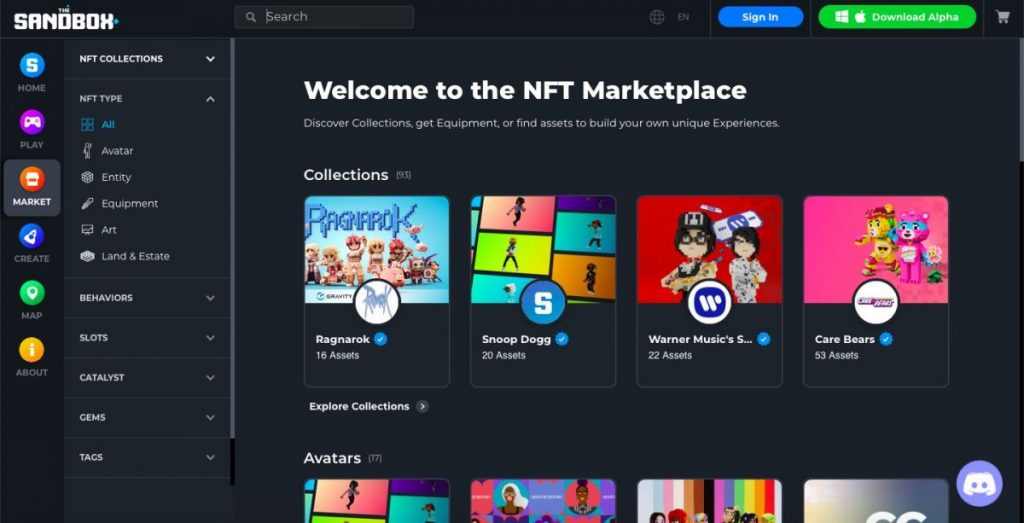Click the search magnifier icon
1024x523 pixels.
click(x=251, y=17)
